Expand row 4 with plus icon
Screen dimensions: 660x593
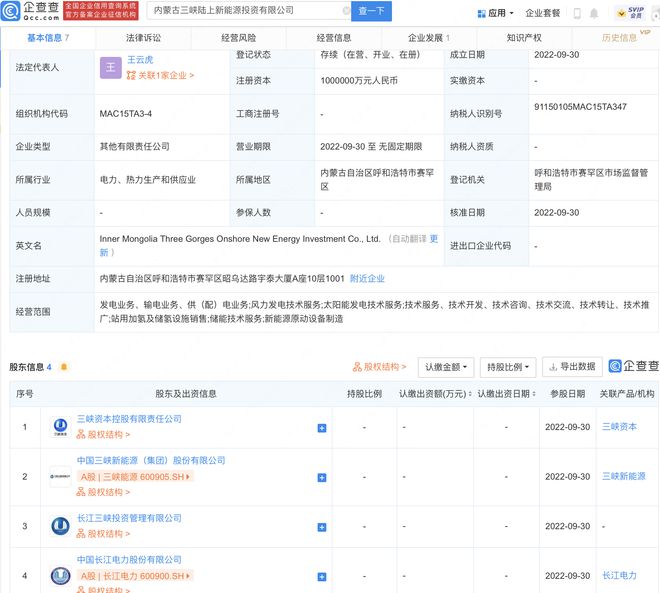point(322,577)
